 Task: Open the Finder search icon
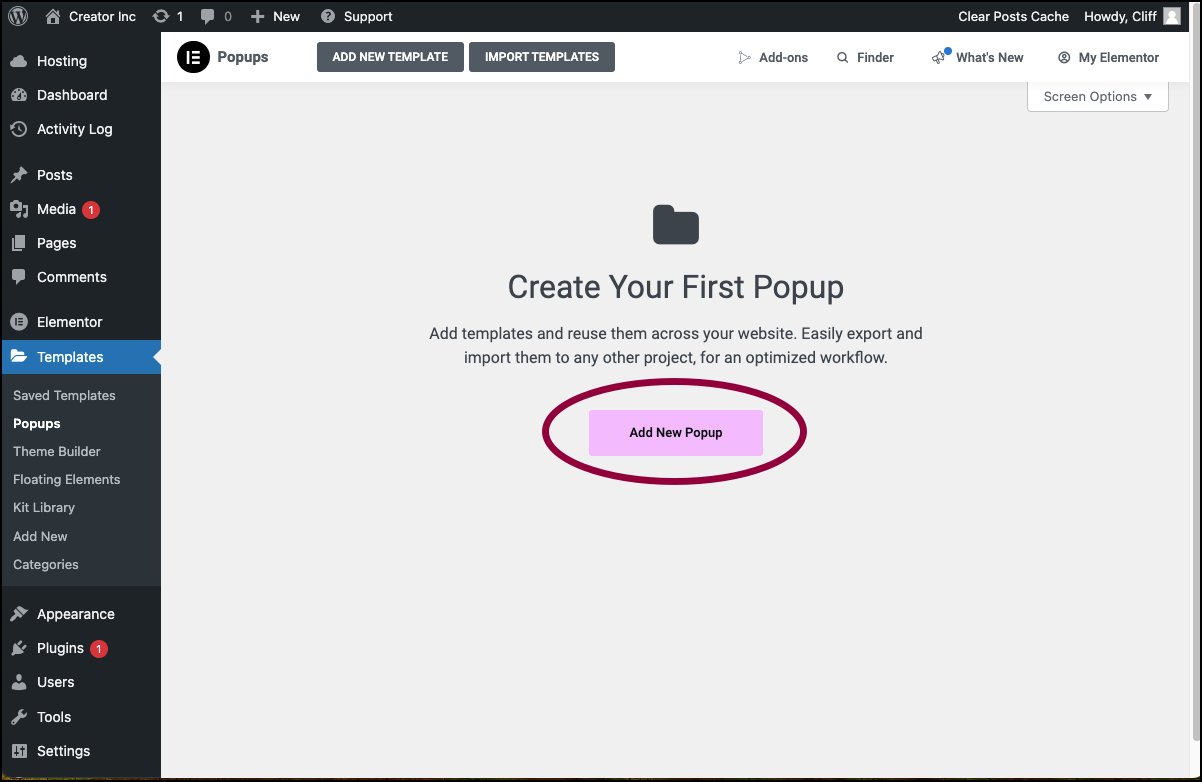pos(843,57)
